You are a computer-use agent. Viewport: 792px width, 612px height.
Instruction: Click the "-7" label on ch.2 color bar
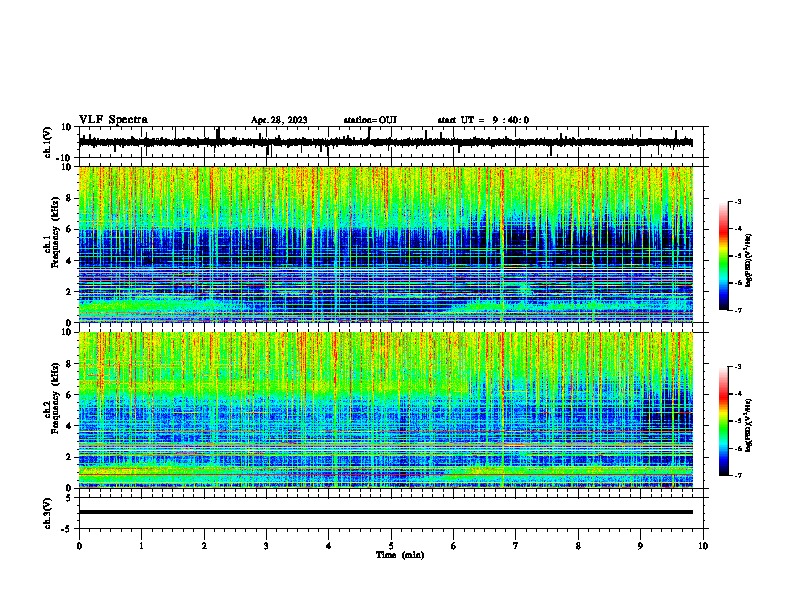point(737,475)
